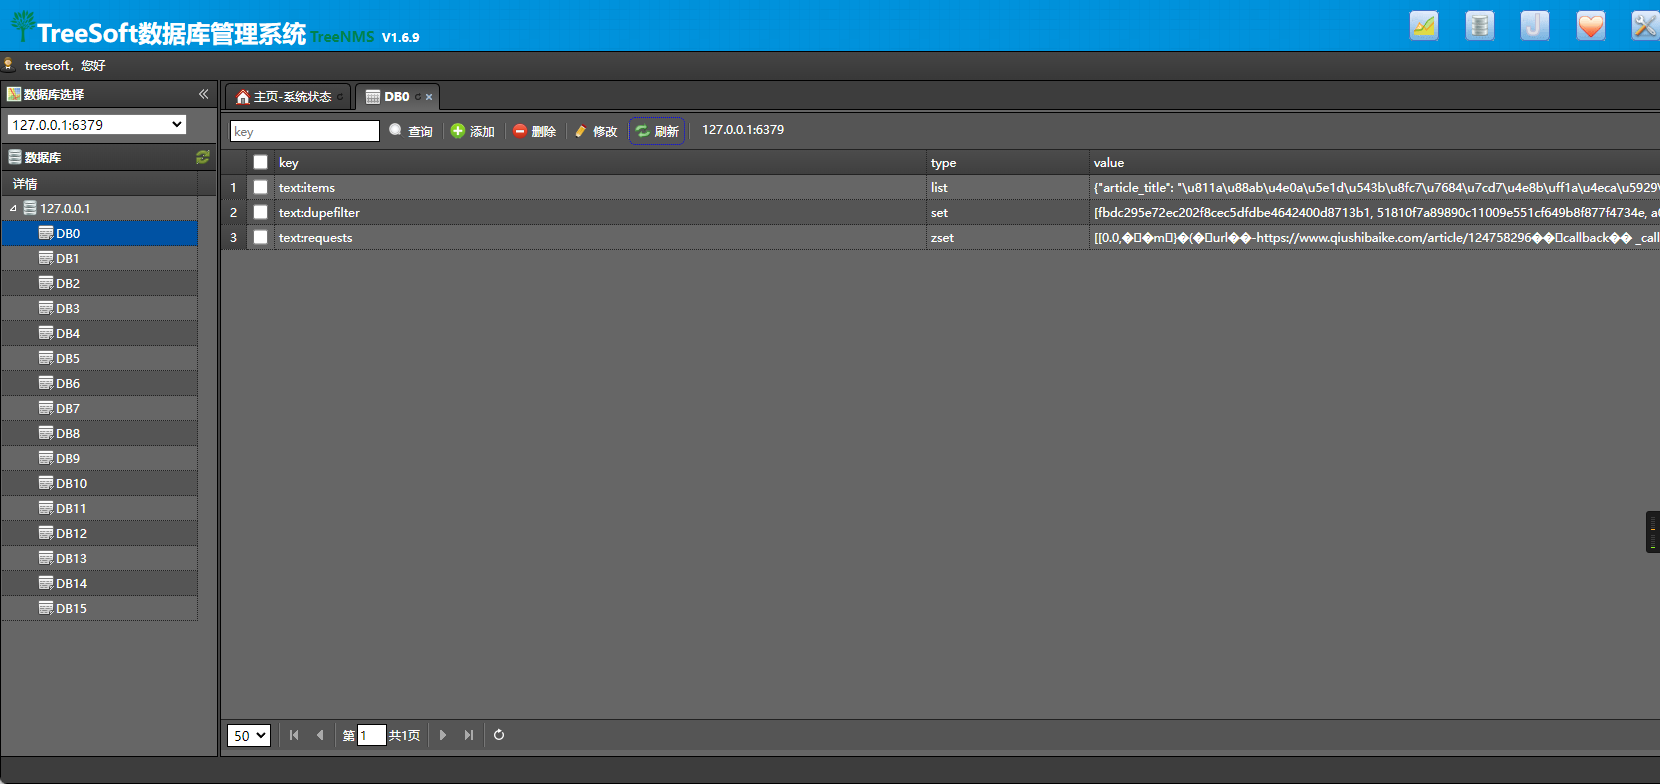Click 删除 delete button
The height and width of the screenshot is (784, 1660).
tap(535, 131)
